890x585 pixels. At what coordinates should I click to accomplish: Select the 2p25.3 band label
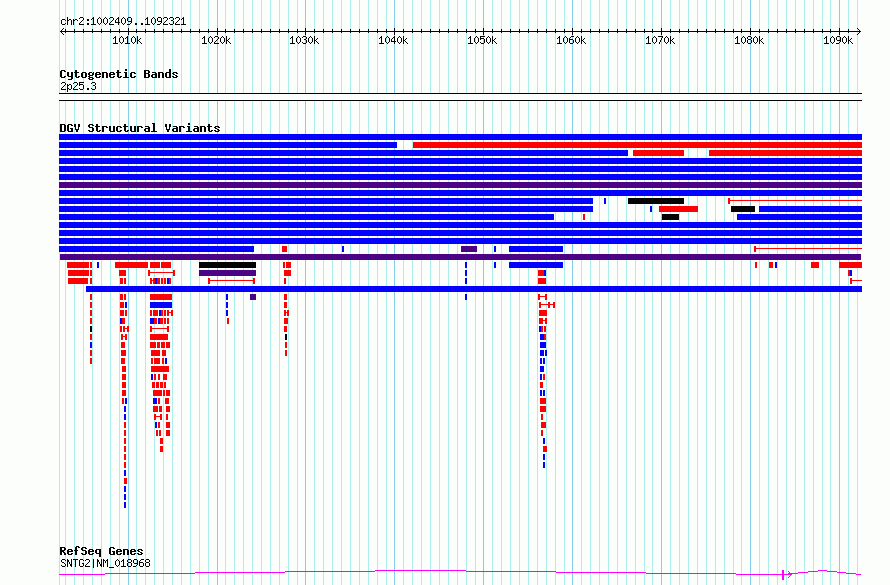click(78, 87)
